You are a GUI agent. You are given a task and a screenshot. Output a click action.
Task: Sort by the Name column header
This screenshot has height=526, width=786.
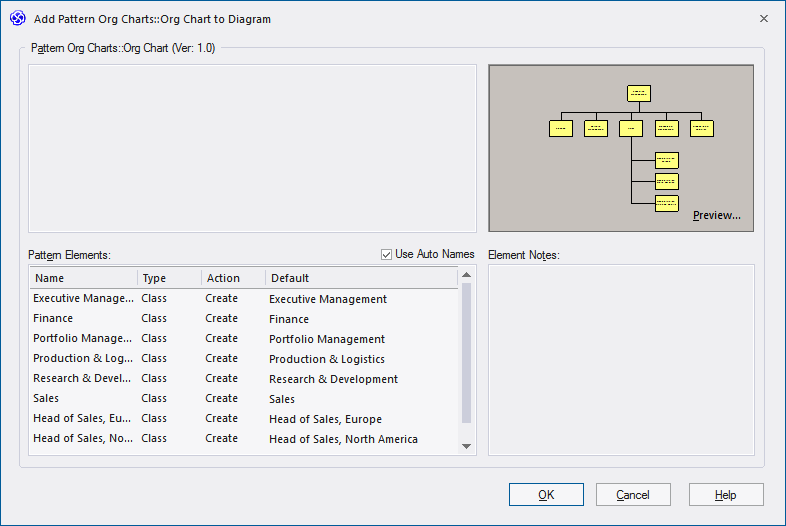(x=84, y=278)
